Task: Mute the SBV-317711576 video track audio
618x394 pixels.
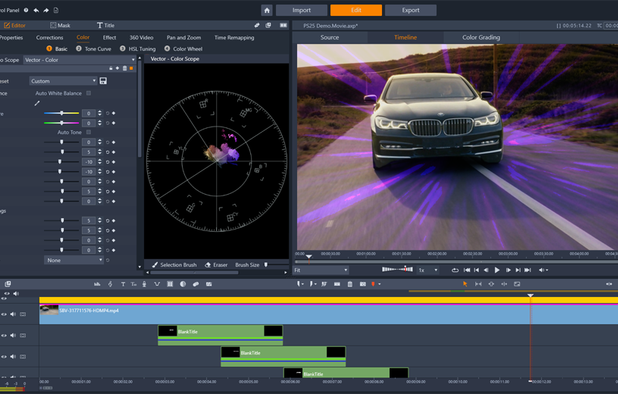Action: 13,314
